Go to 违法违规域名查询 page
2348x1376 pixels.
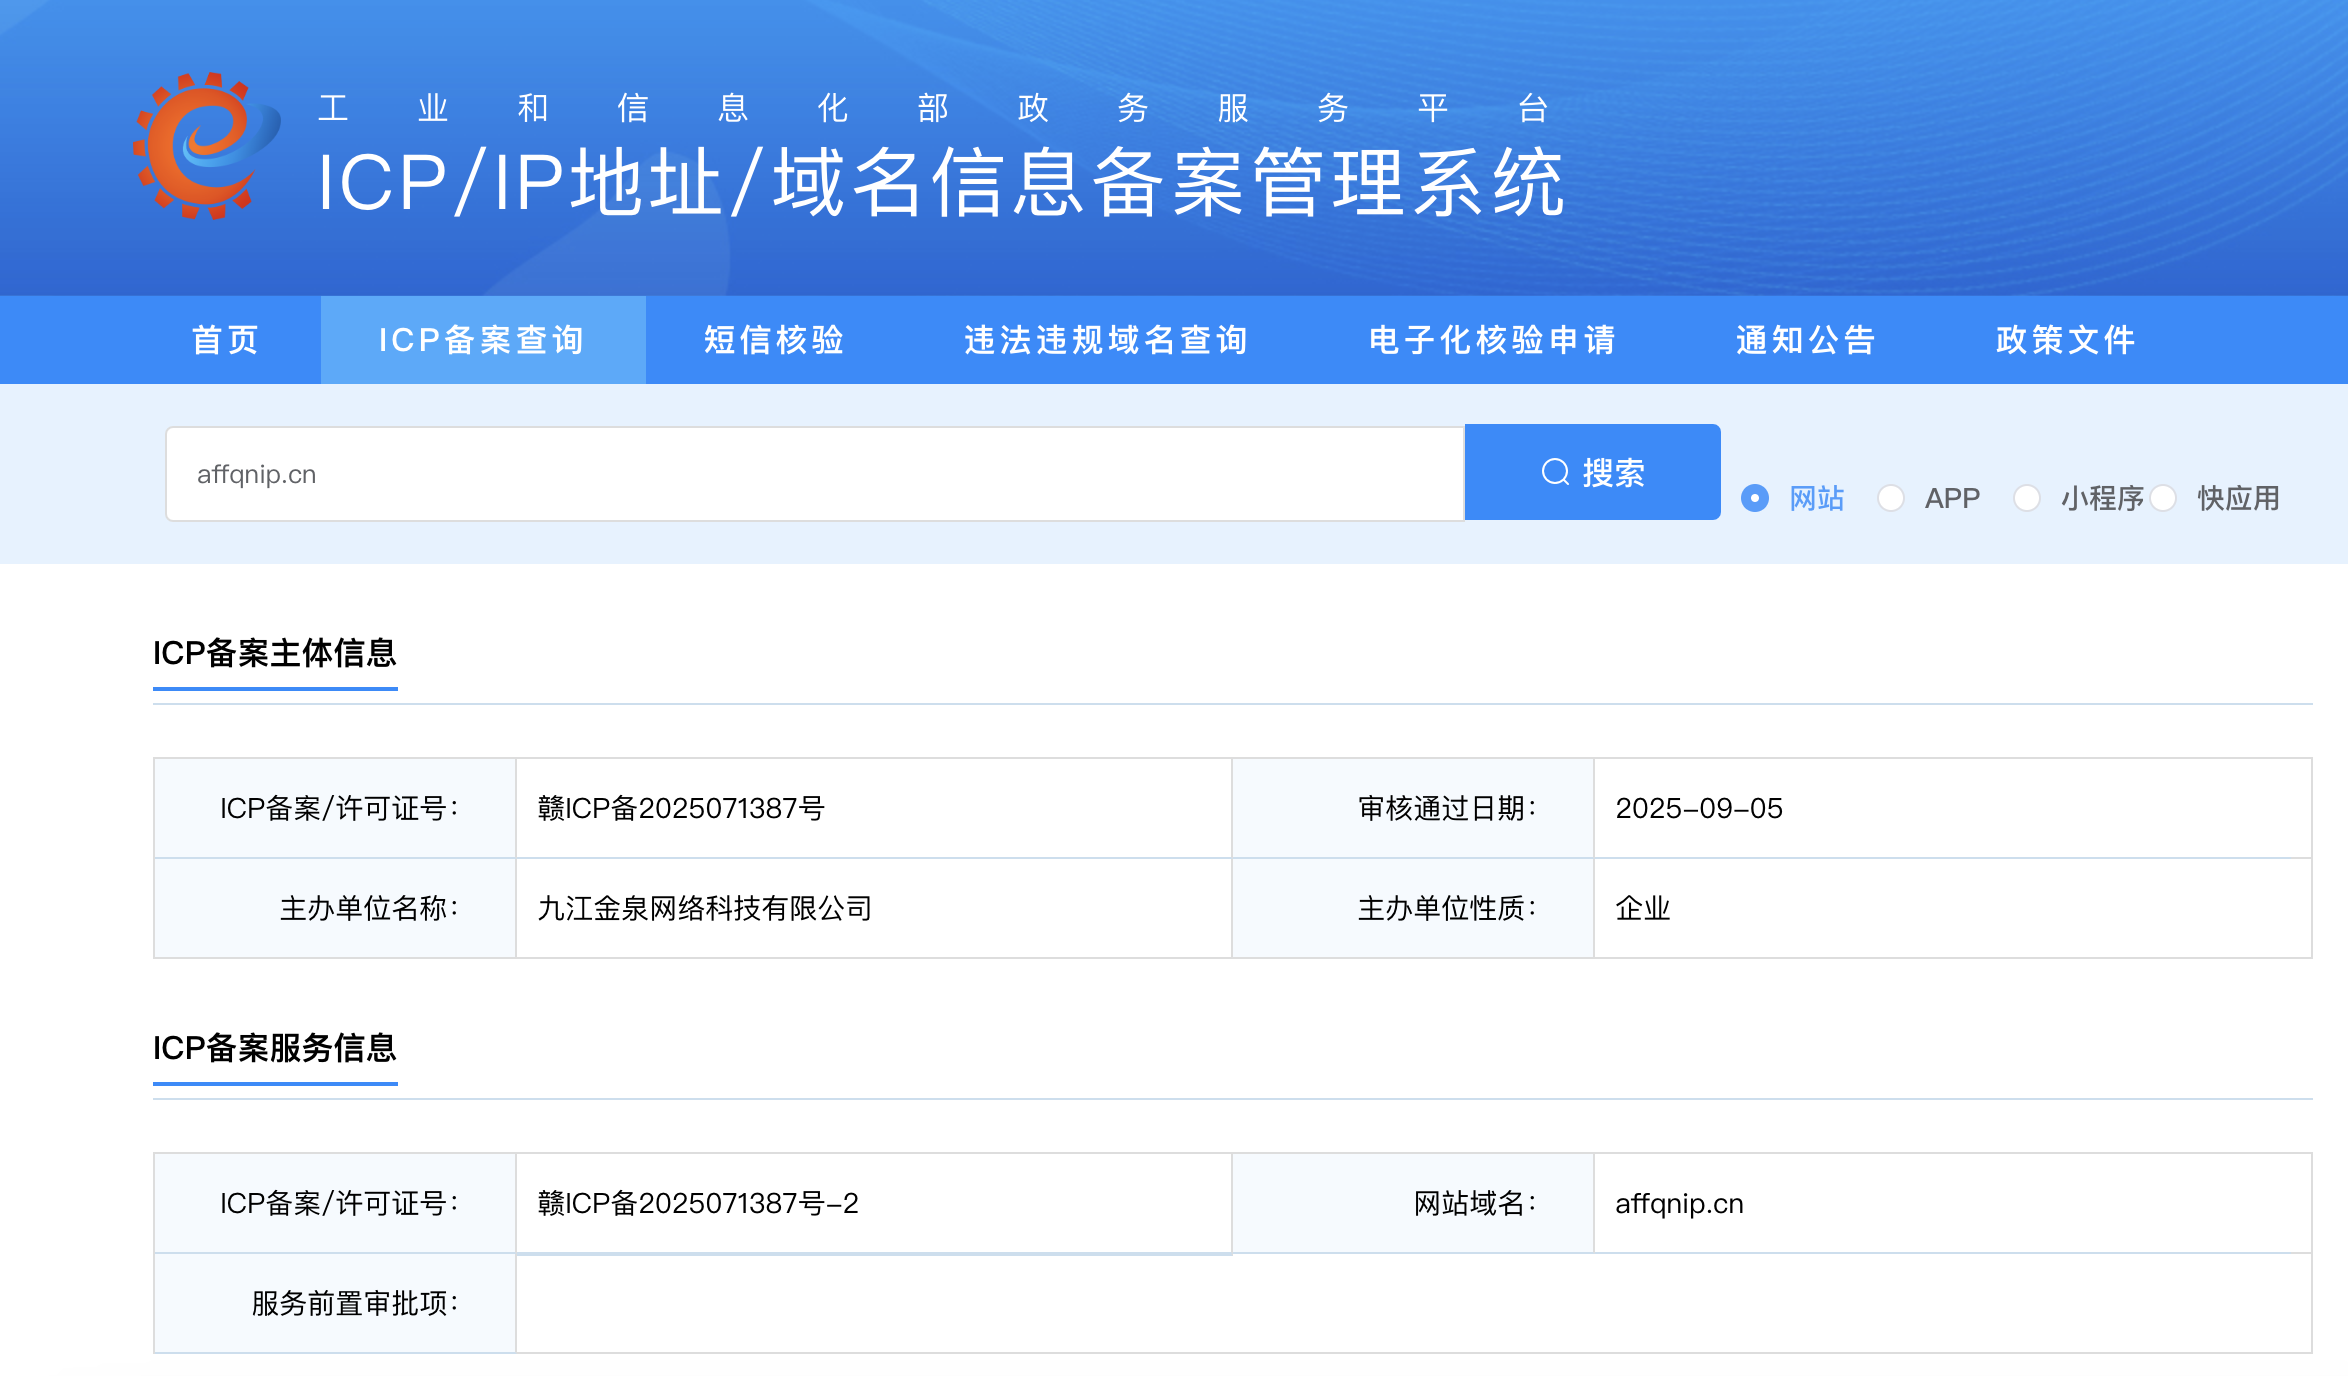[x=1106, y=340]
